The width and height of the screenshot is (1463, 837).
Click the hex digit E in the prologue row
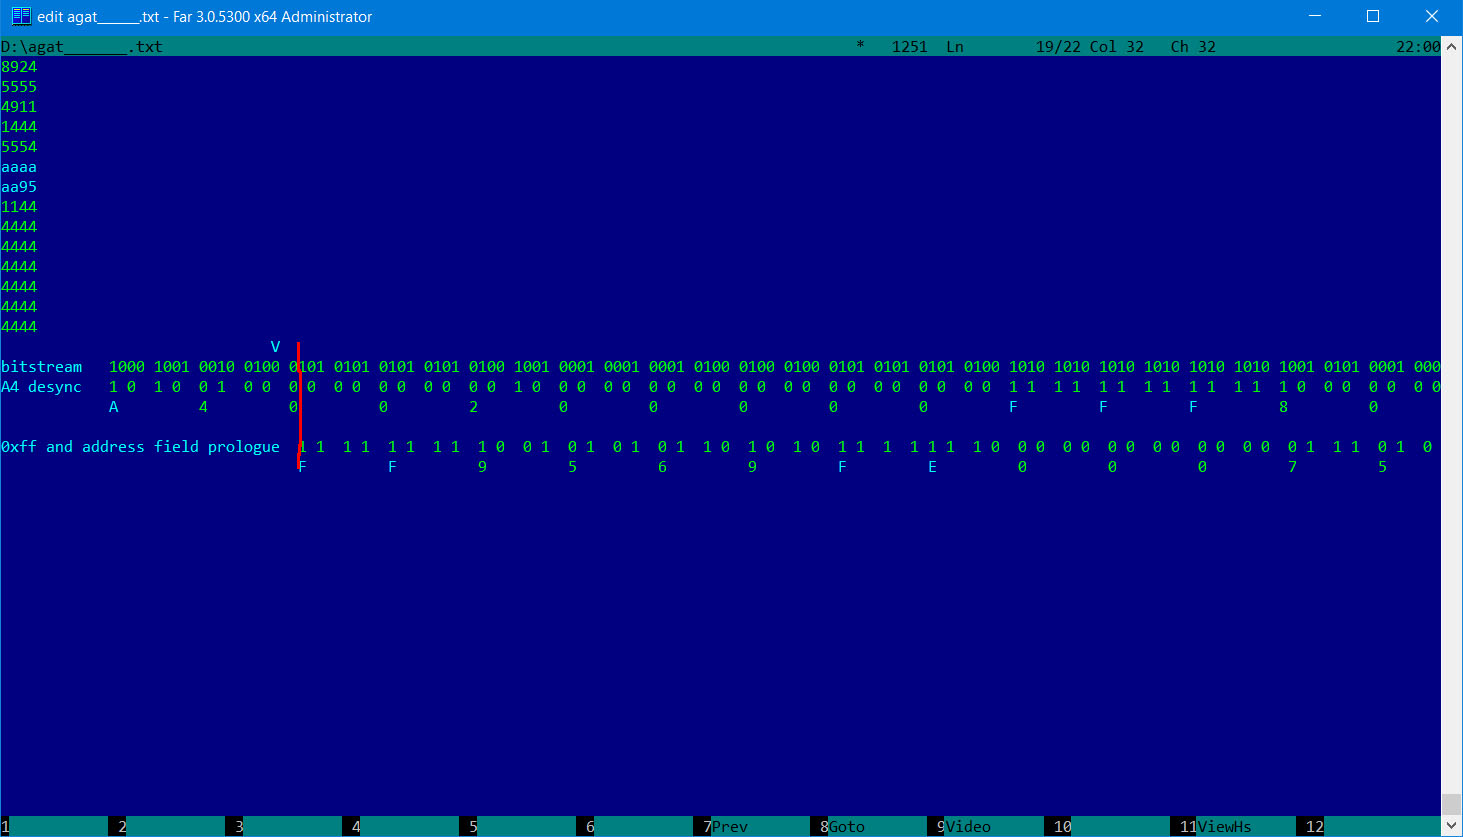click(932, 467)
